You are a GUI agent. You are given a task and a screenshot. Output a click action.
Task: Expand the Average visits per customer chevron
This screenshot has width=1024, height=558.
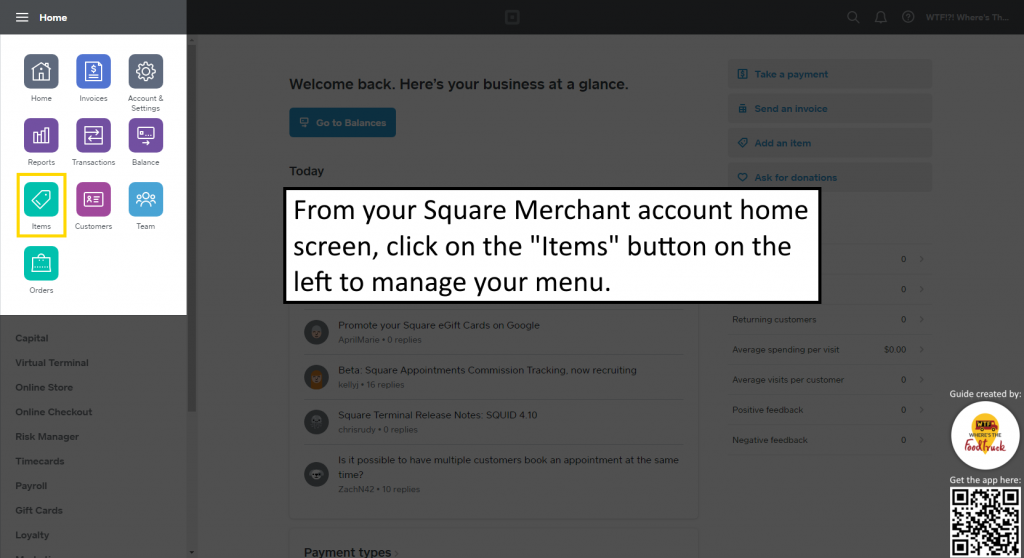921,380
